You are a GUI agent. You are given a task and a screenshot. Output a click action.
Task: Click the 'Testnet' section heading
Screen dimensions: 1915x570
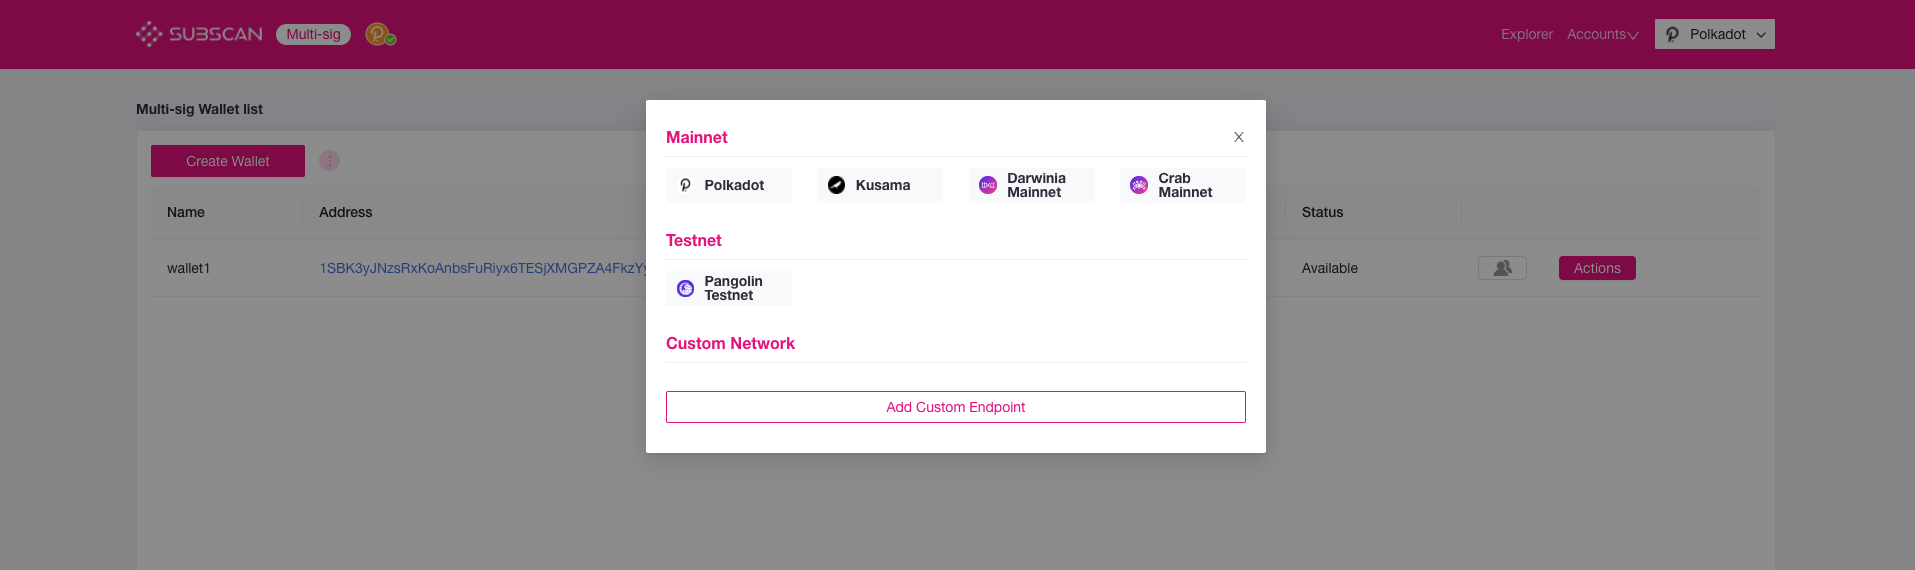click(694, 240)
